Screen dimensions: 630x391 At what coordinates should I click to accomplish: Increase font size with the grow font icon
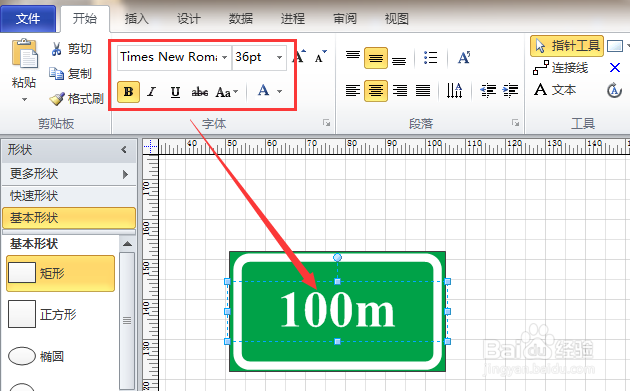click(299, 57)
